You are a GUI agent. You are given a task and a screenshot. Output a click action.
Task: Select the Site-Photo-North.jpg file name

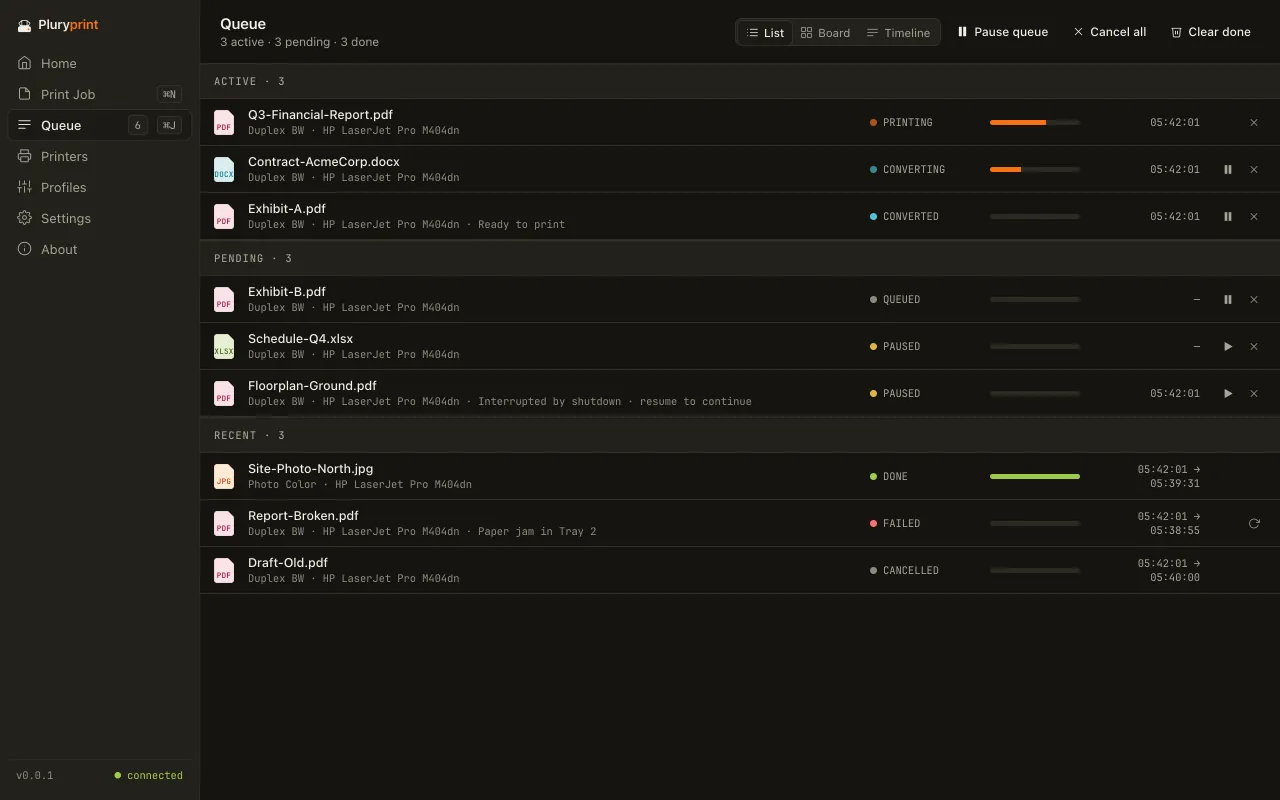pyautogui.click(x=310, y=468)
